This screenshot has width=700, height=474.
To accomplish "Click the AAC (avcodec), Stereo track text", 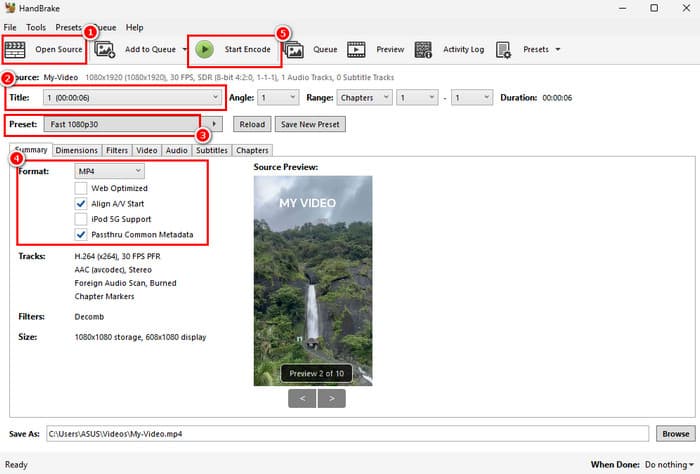I will point(113,270).
